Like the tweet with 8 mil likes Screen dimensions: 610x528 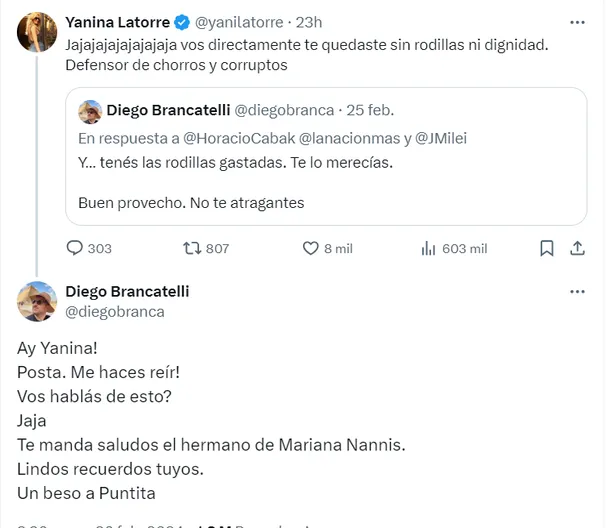307,248
